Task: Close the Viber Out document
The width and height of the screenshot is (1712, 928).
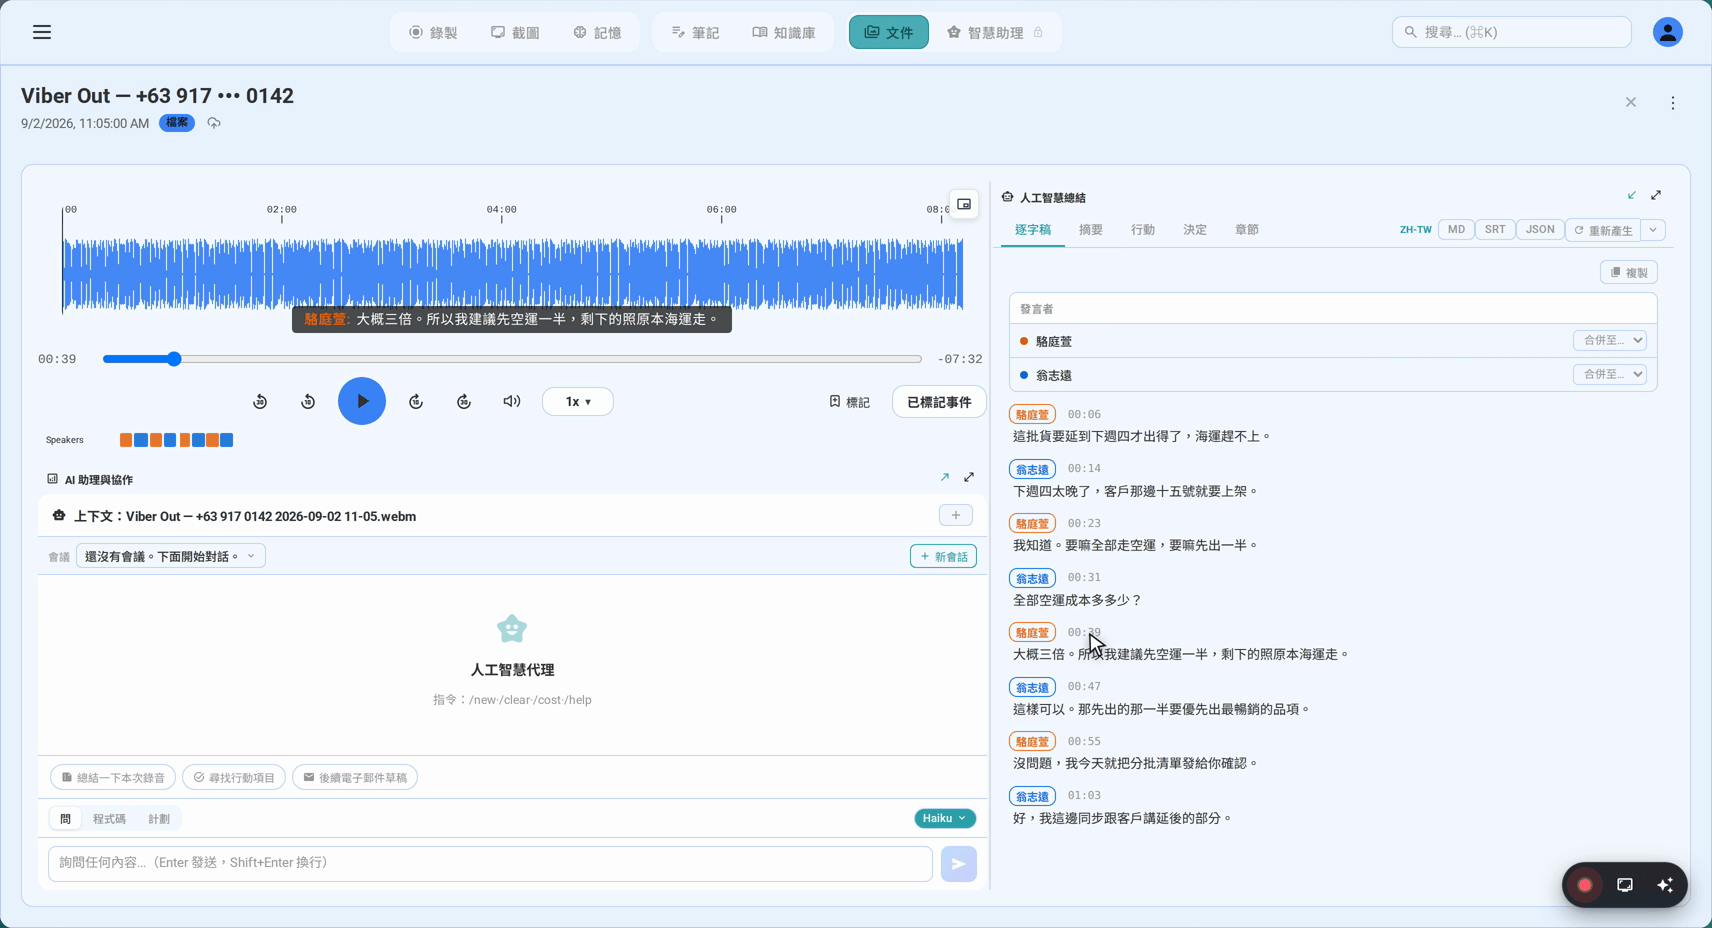Action: click(1631, 103)
